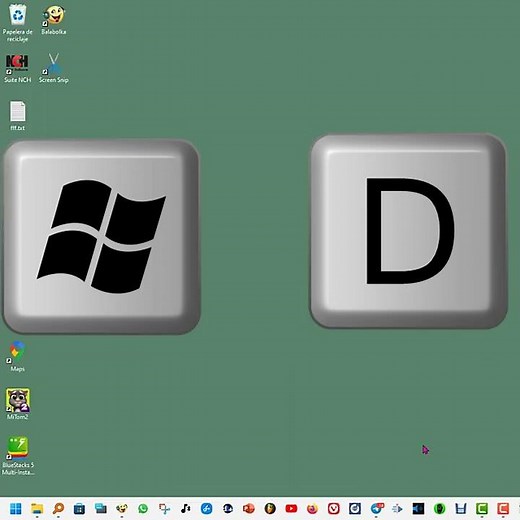Open YouTube from the taskbar

[291, 509]
